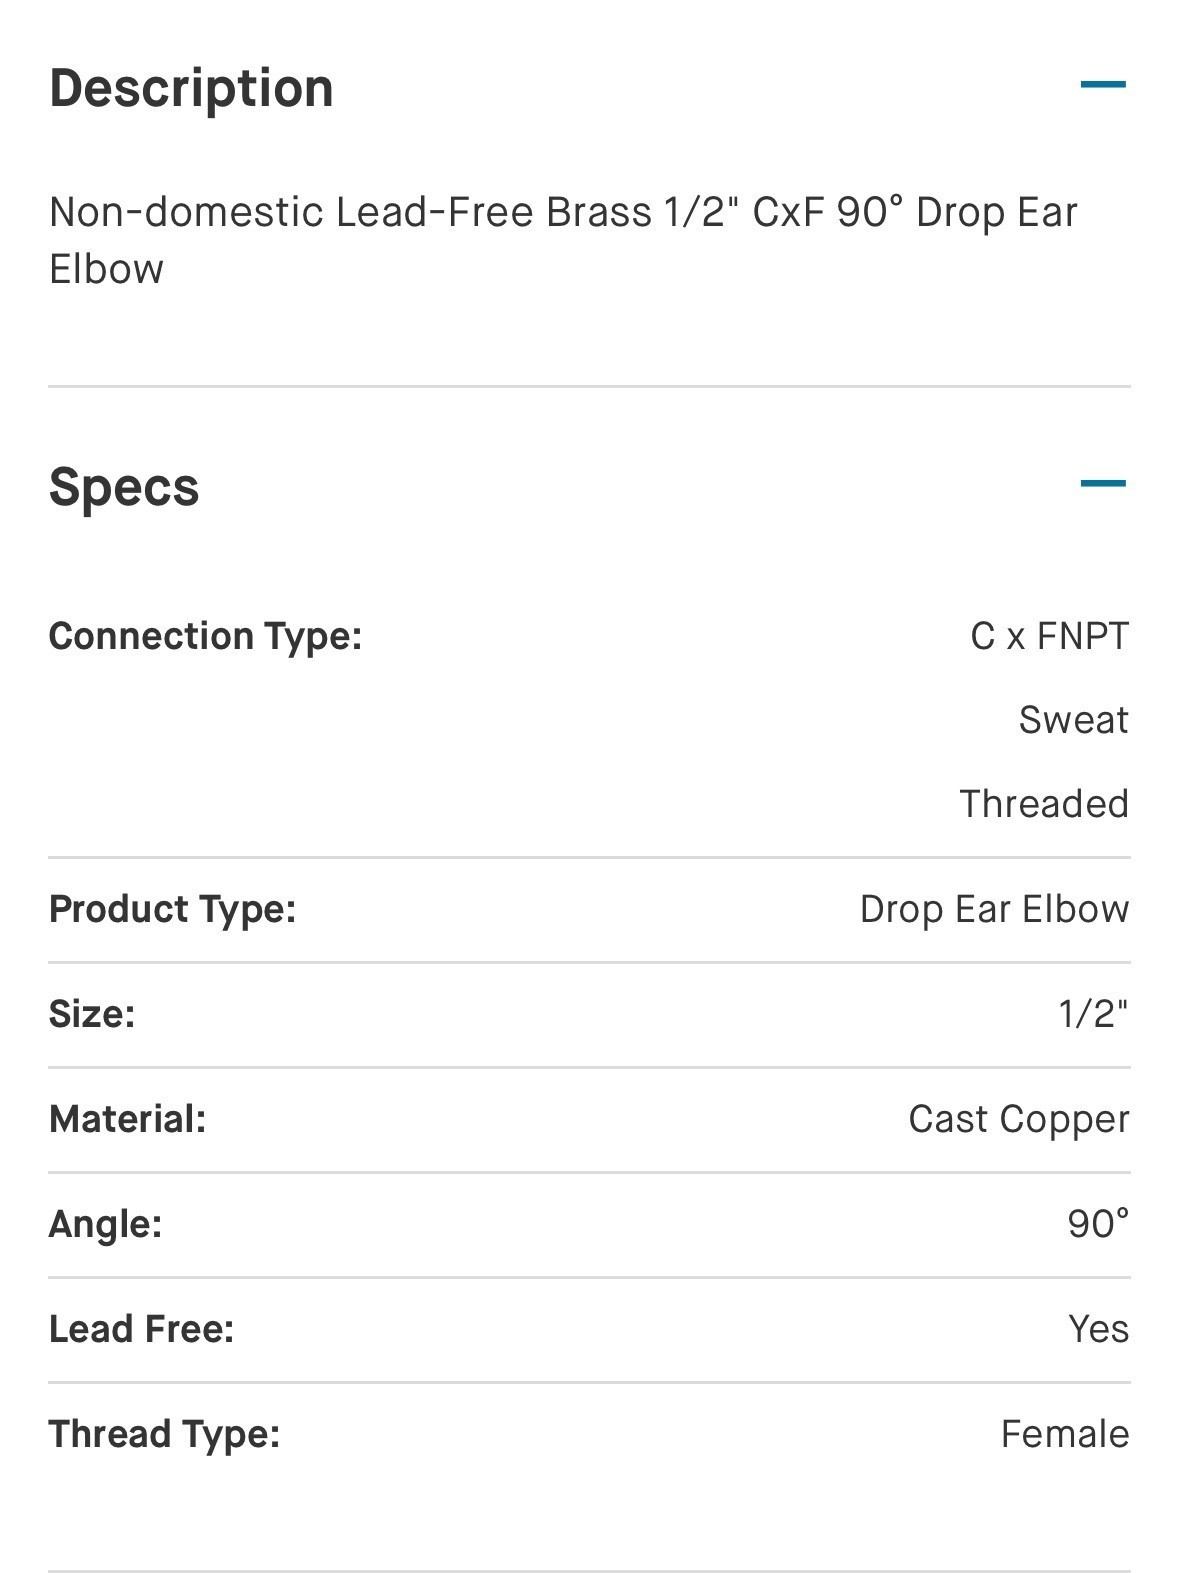The height and width of the screenshot is (1573, 1179).
Task: Click the Material label
Action: click(x=127, y=1119)
